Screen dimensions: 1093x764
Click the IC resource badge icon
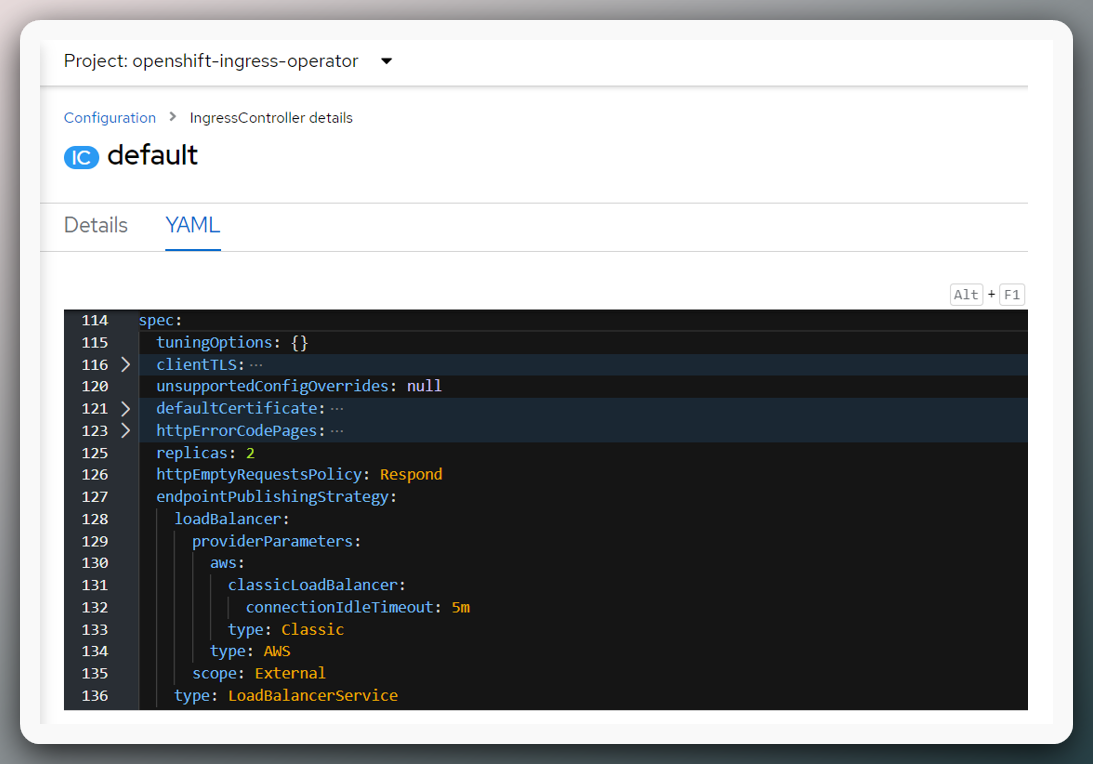[x=82, y=158]
